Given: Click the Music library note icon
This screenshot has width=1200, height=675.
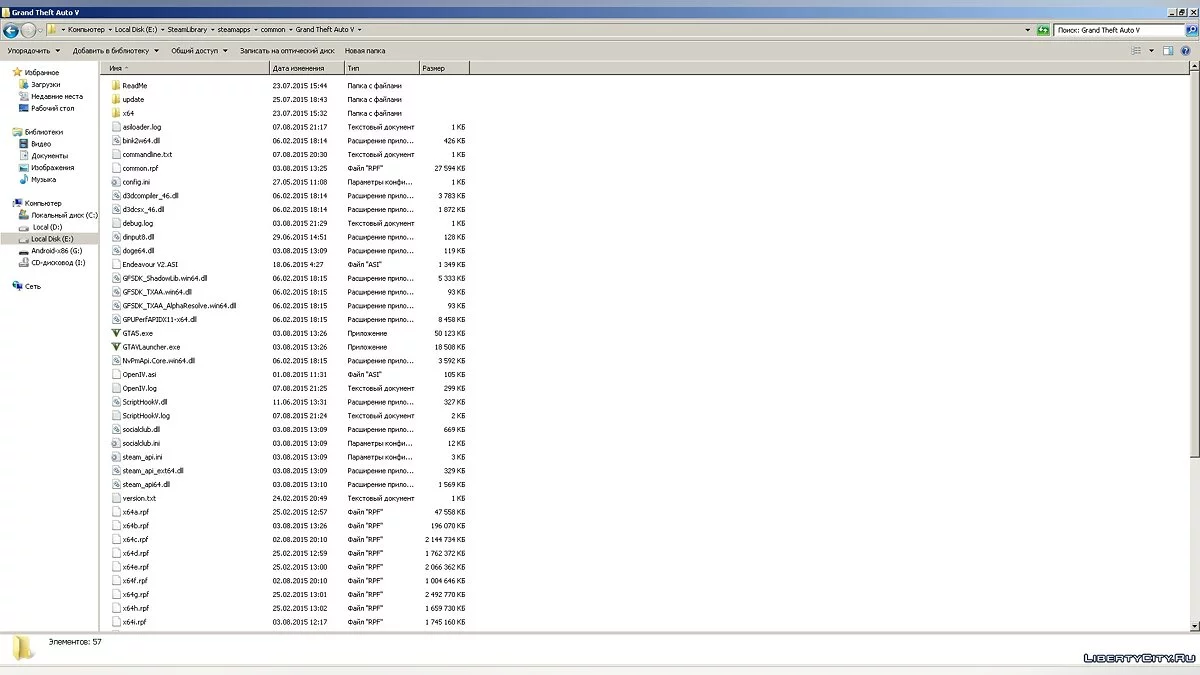Looking at the screenshot, I should point(24,180).
